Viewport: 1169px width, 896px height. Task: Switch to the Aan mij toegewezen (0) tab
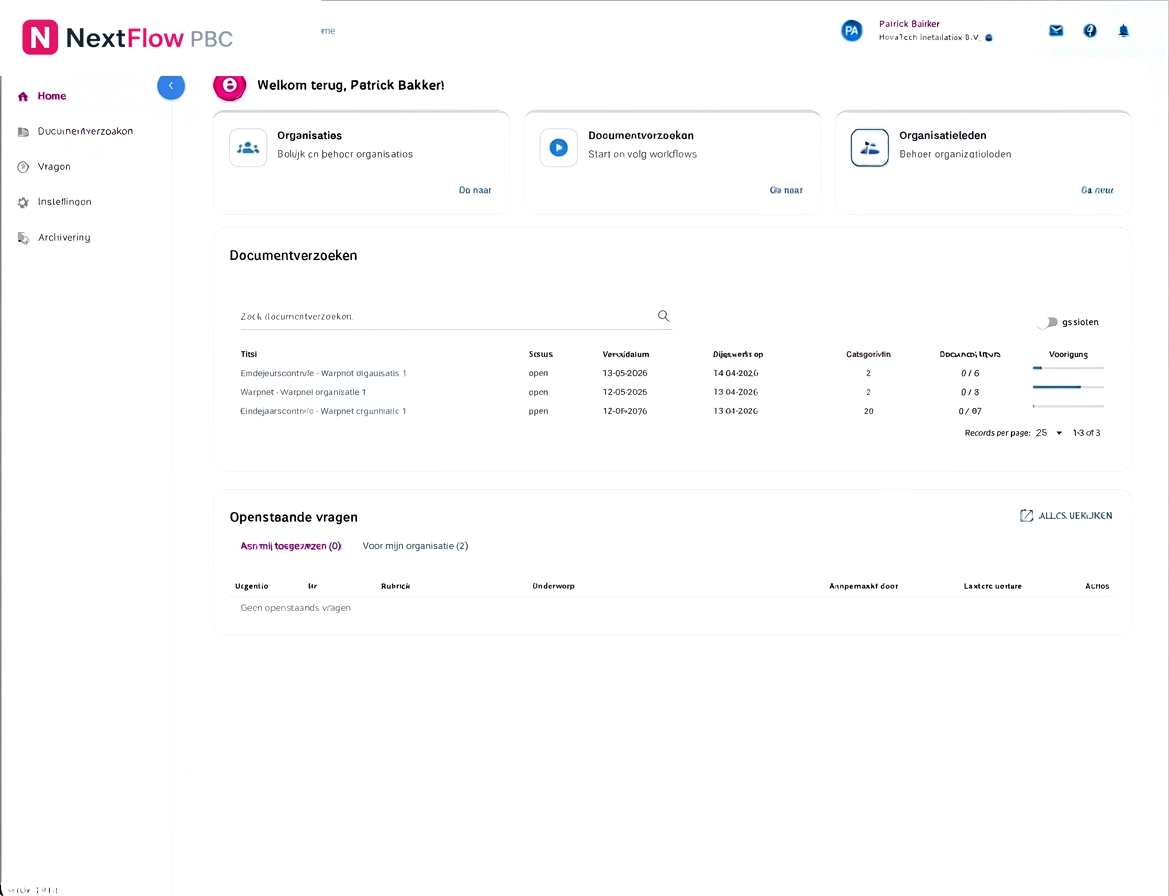coord(291,546)
